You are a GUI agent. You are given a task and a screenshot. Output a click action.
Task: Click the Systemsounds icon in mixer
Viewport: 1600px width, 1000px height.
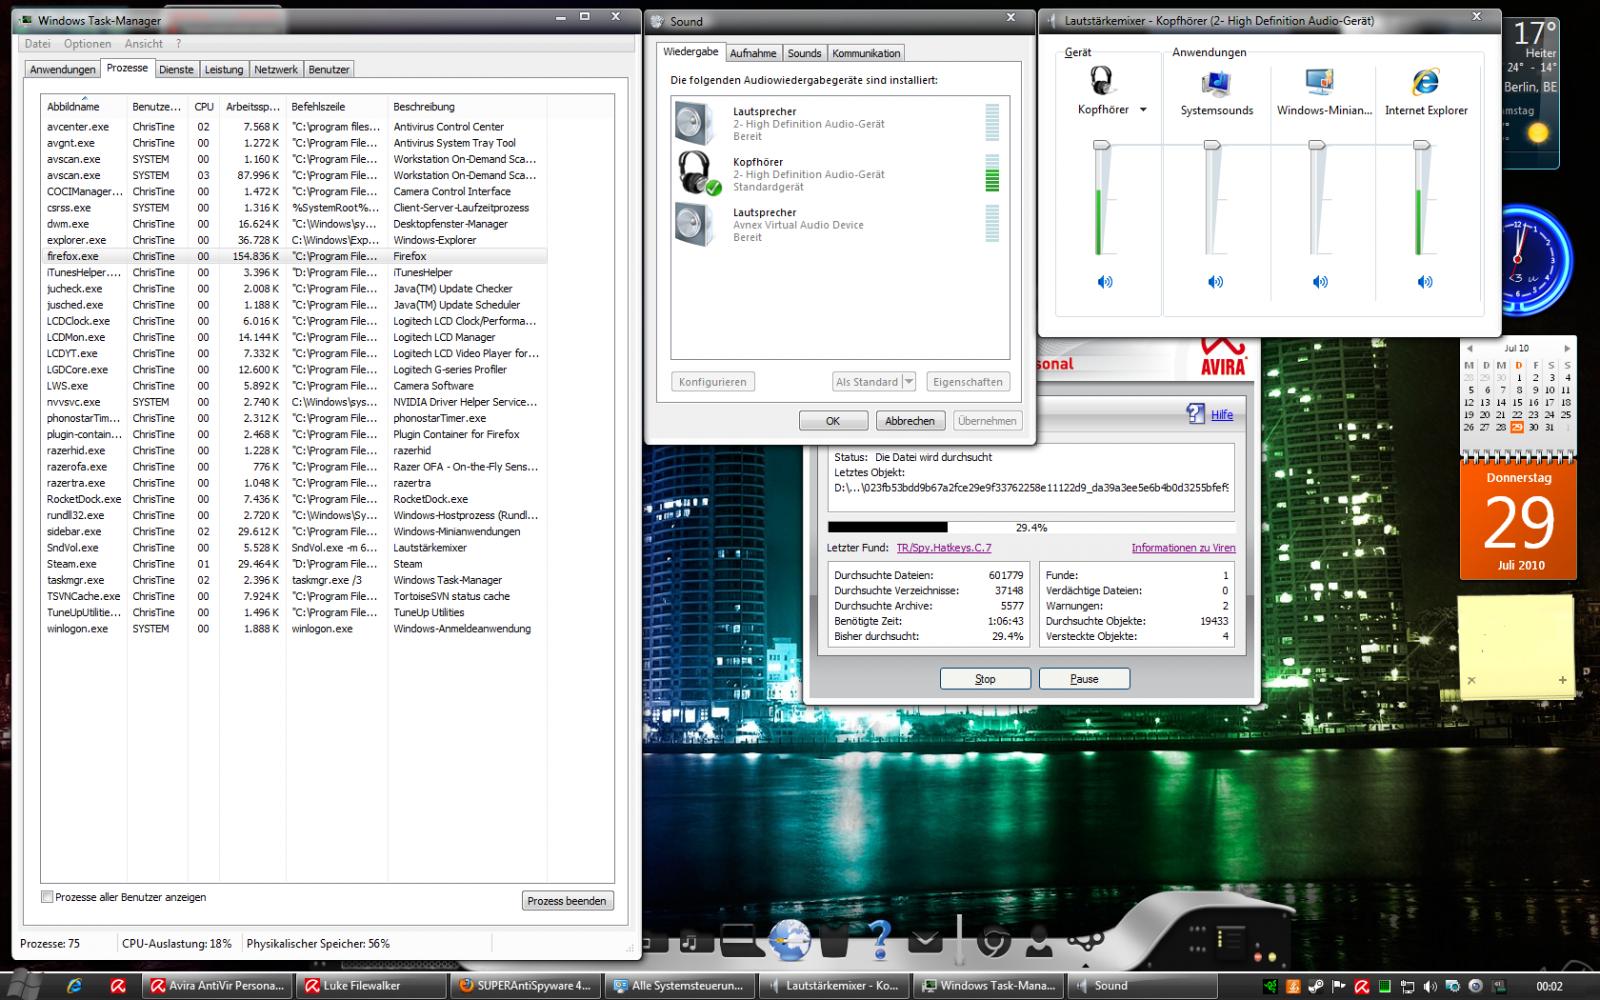click(1216, 82)
